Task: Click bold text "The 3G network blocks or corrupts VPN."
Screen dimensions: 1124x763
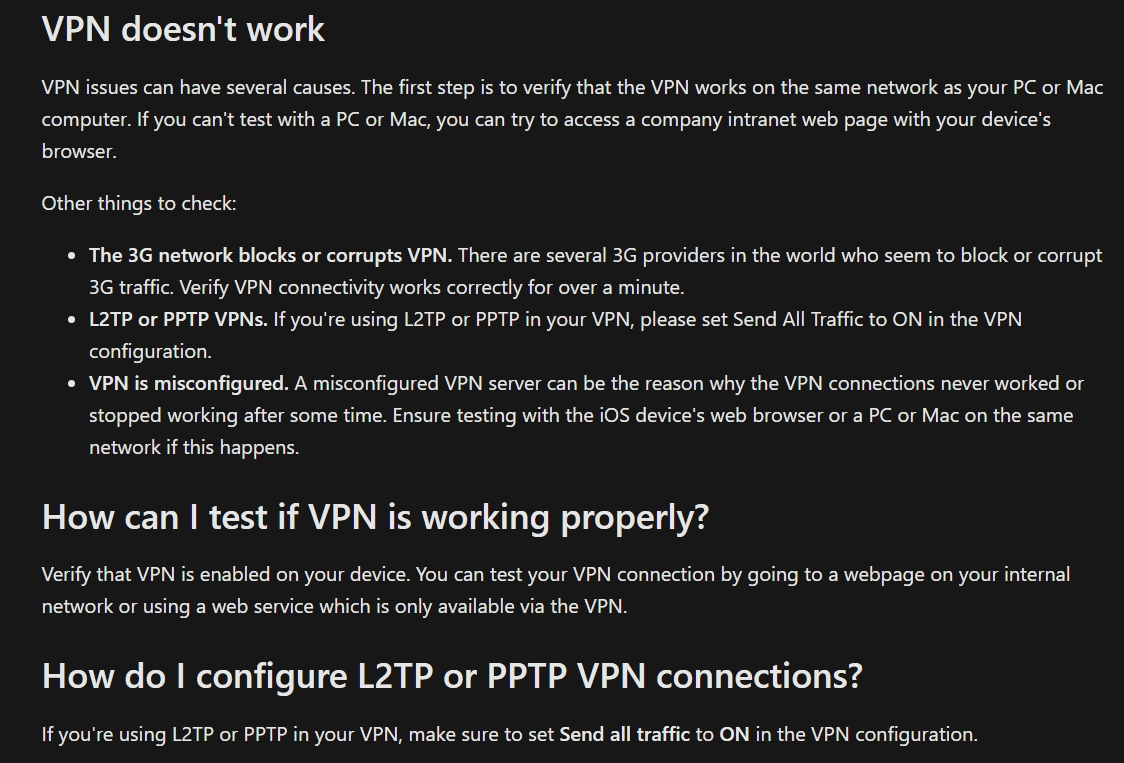Action: click(270, 255)
